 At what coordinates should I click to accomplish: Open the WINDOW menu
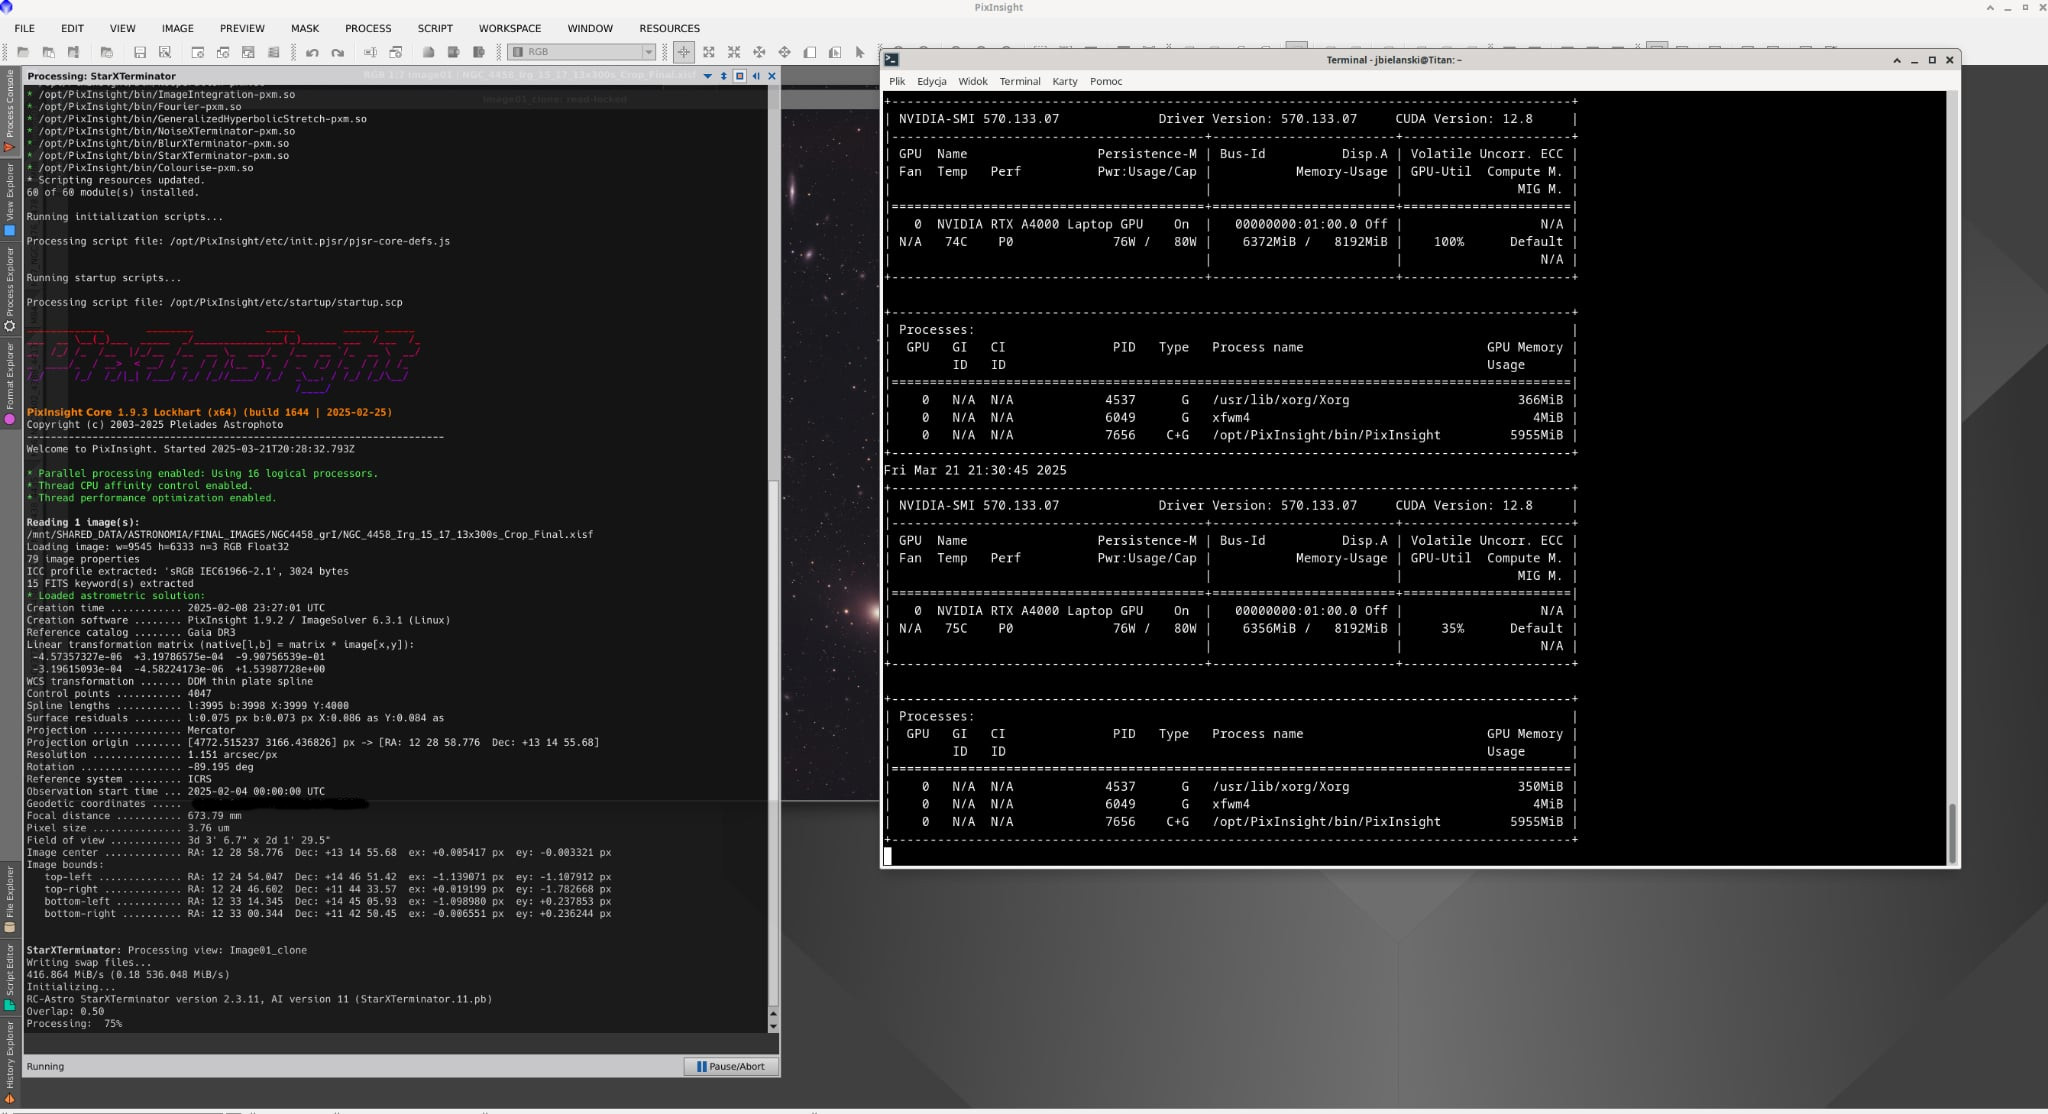[x=590, y=28]
